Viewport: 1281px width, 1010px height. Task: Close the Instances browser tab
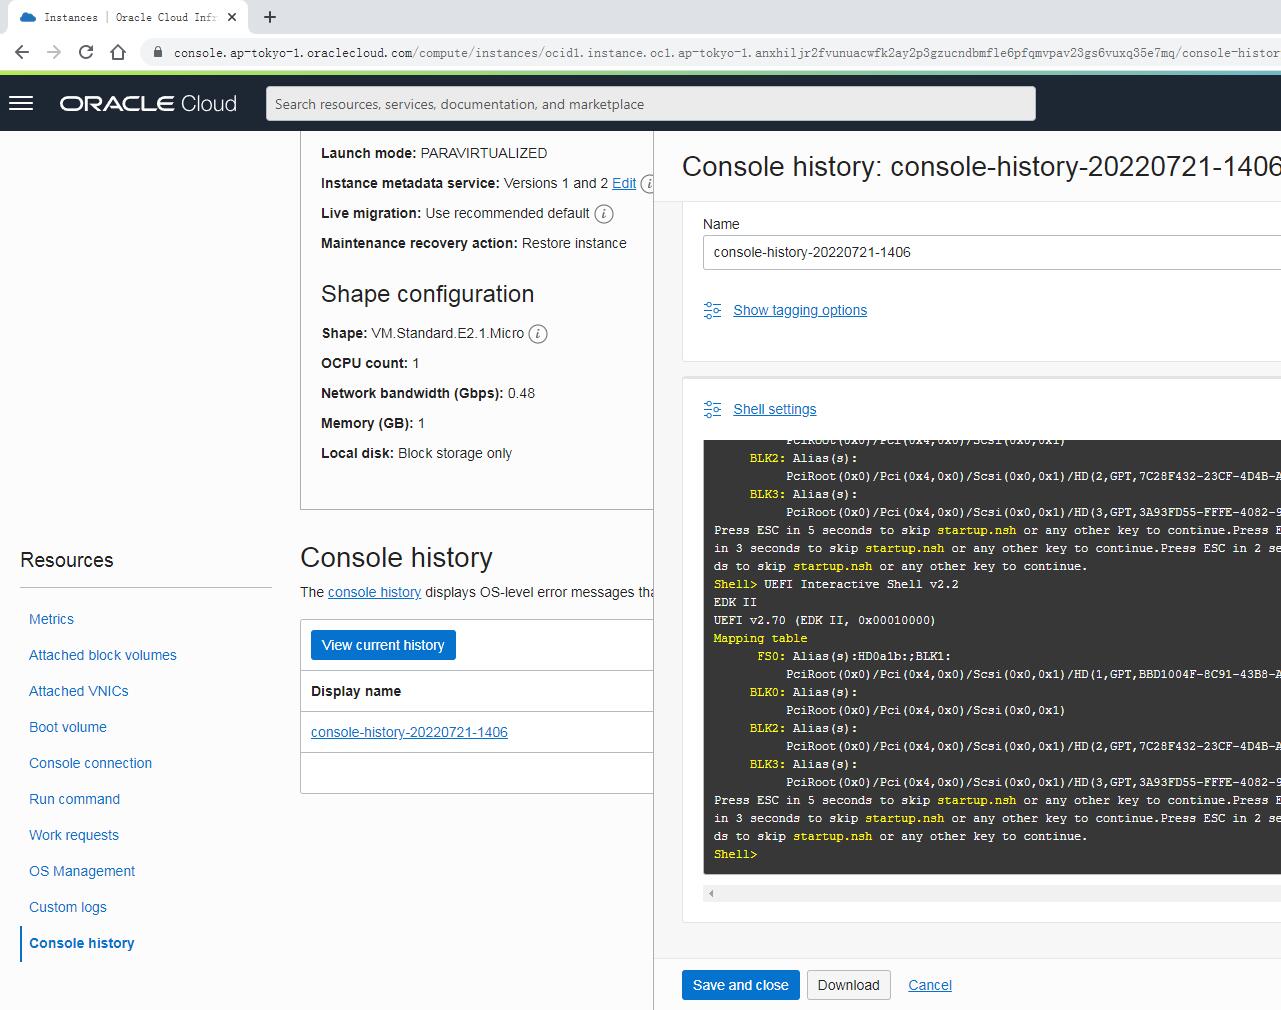232,17
